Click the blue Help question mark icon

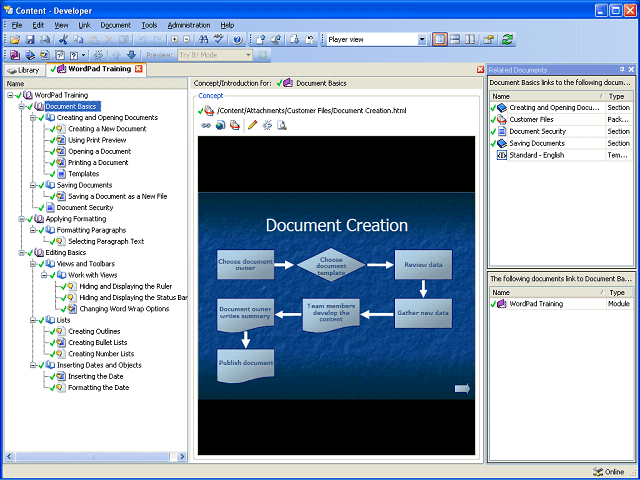pyautogui.click(x=237, y=39)
